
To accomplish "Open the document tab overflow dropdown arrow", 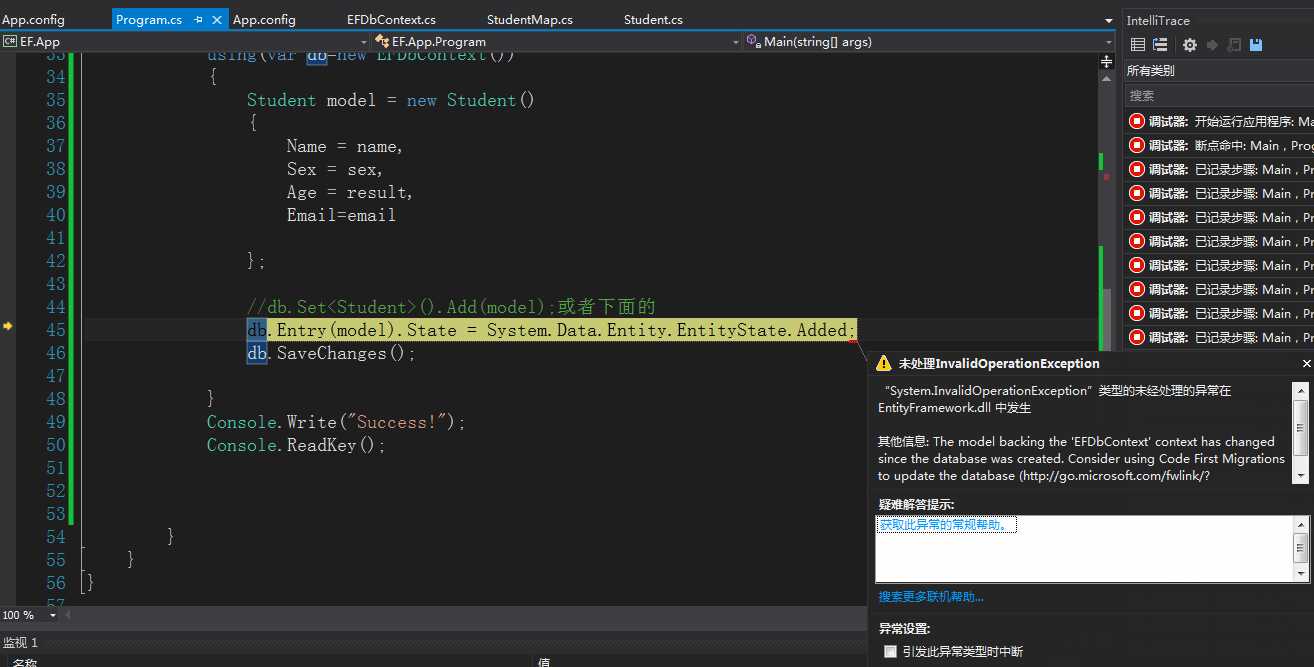I will point(1108,21).
